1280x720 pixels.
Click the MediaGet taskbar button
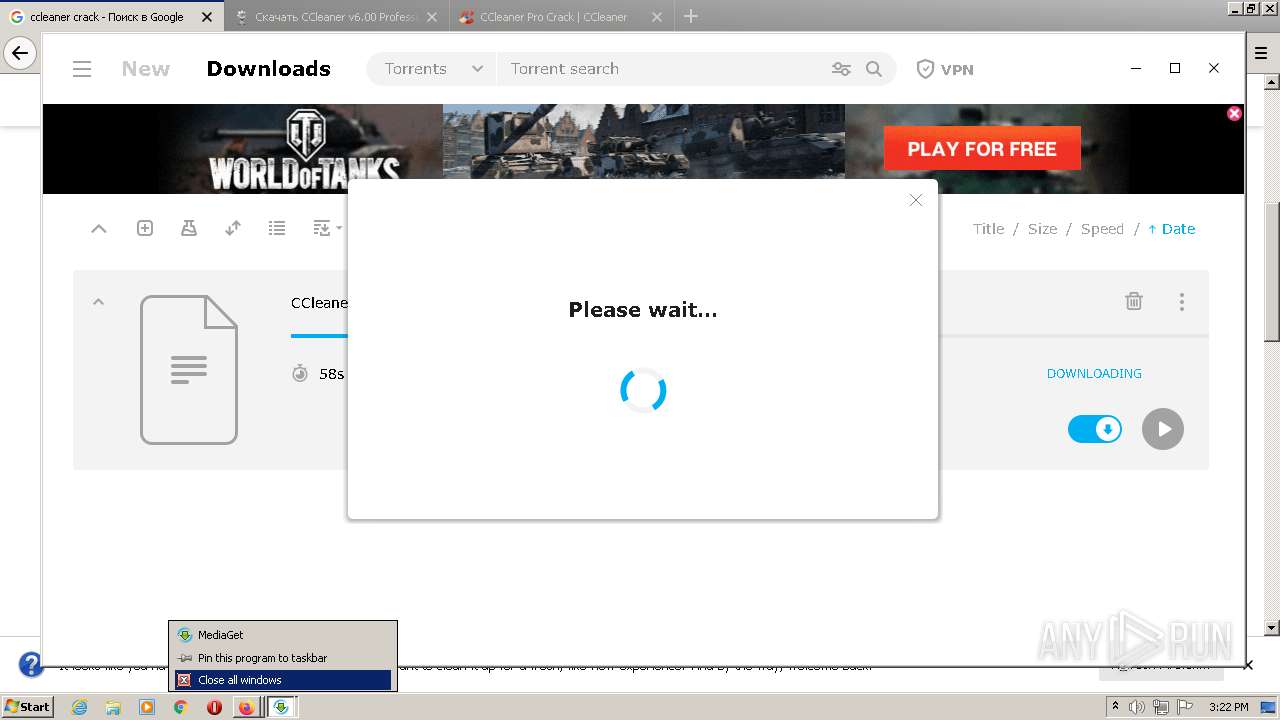[282, 707]
